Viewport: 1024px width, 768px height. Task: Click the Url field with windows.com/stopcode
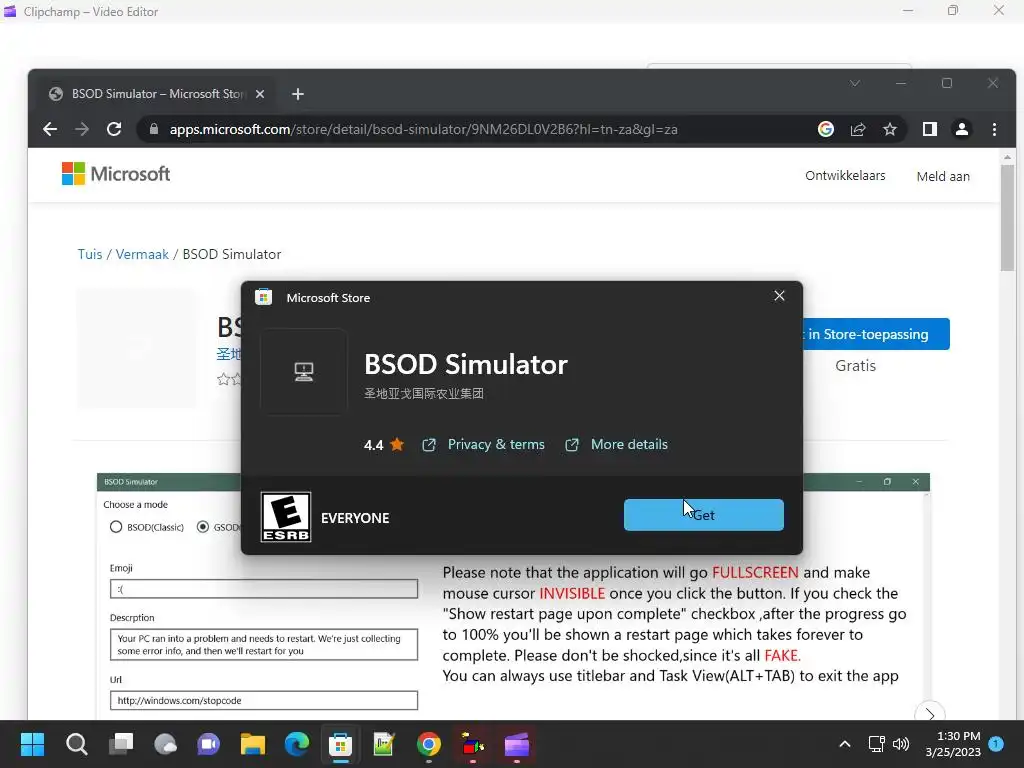click(x=264, y=700)
